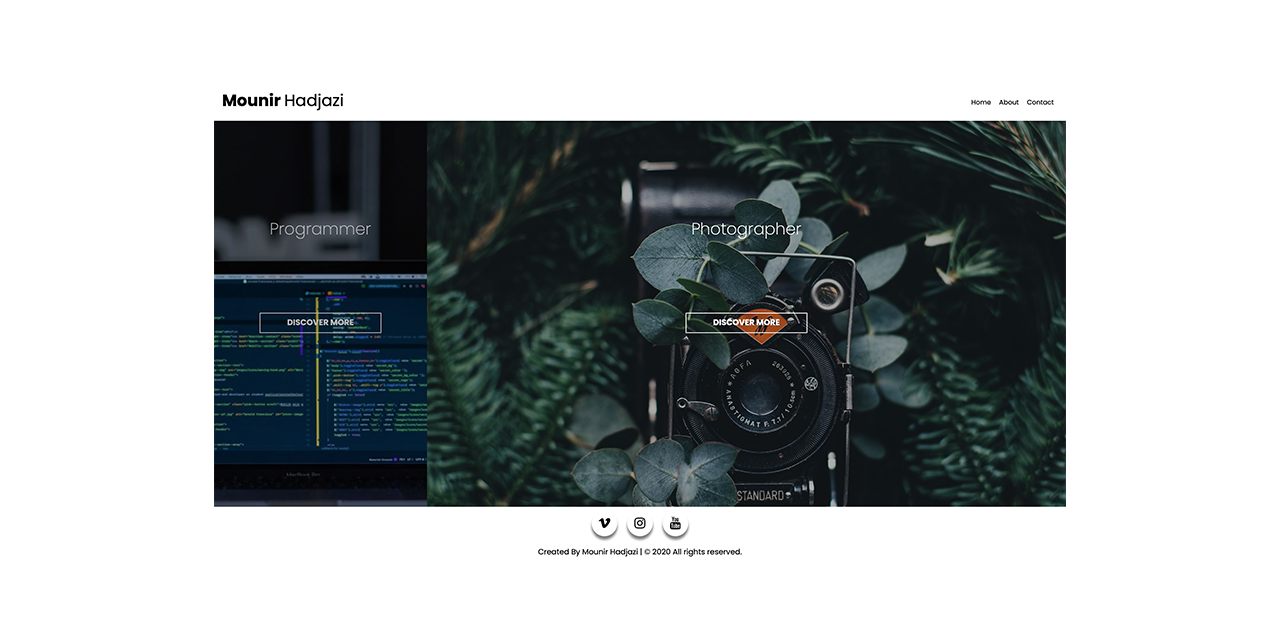Open the About navigation item
1280x640 pixels.
pyautogui.click(x=1008, y=101)
